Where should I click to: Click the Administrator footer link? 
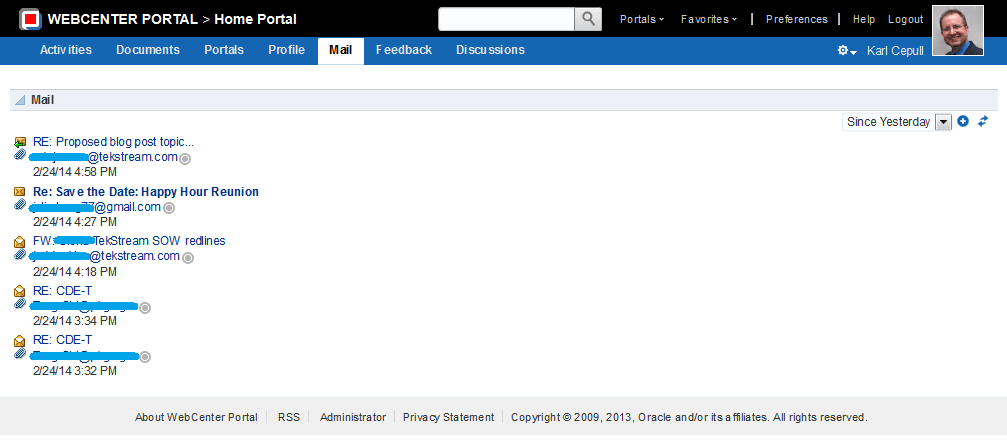pos(353,417)
